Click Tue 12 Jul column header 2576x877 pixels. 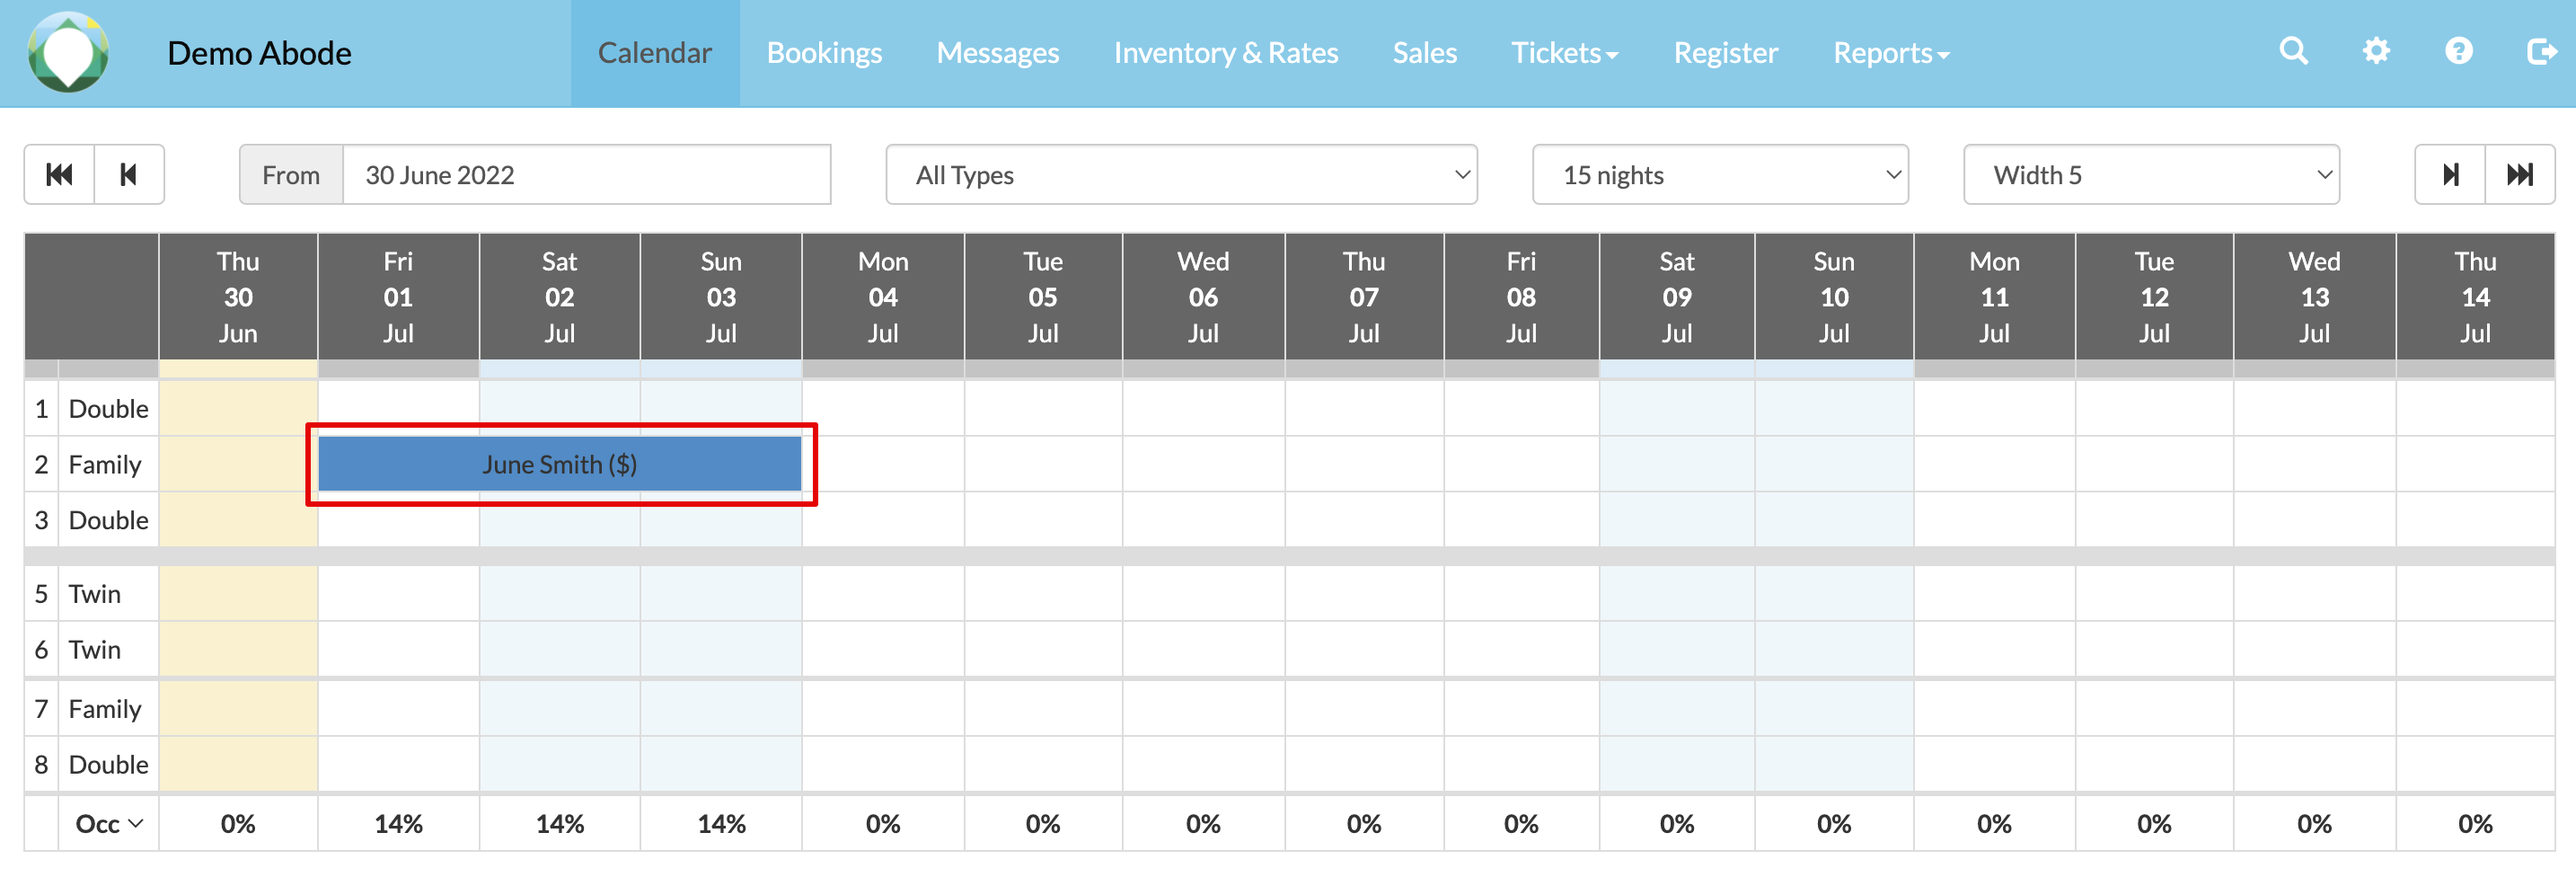(x=2154, y=297)
